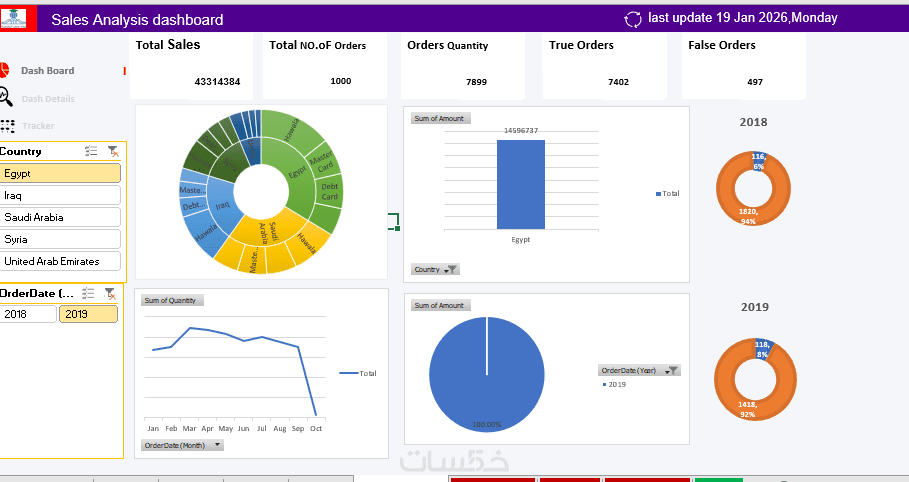Toggle multi-select on the Country slicer
Image resolution: width=909 pixels, height=482 pixels.
coord(91,151)
